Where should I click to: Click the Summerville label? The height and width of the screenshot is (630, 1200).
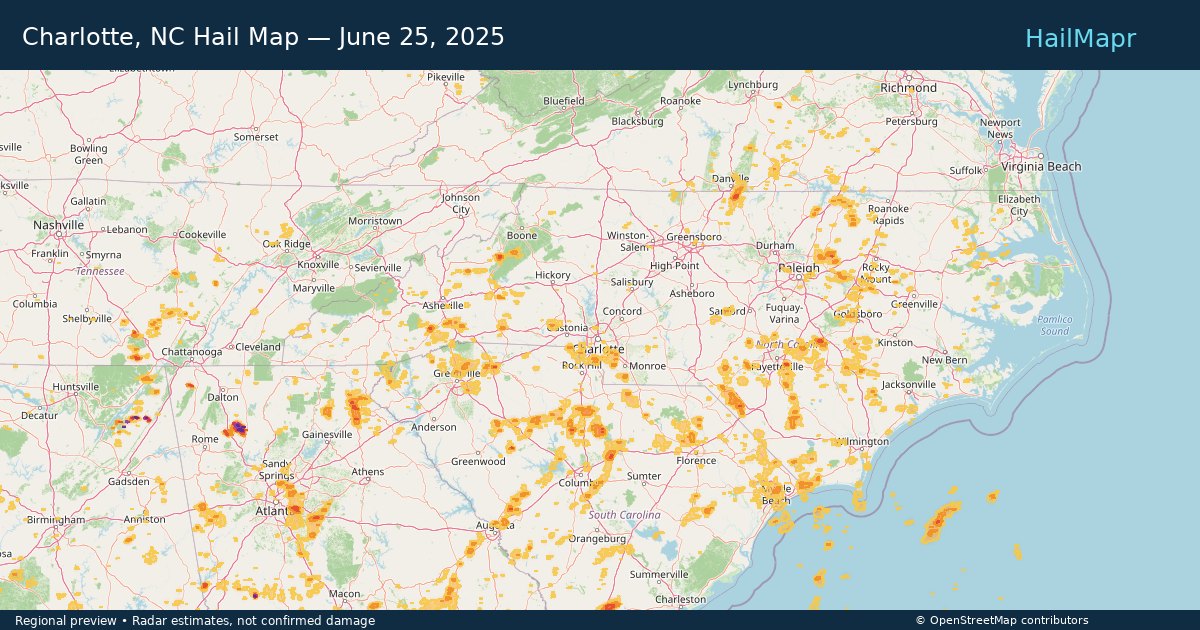pos(659,575)
